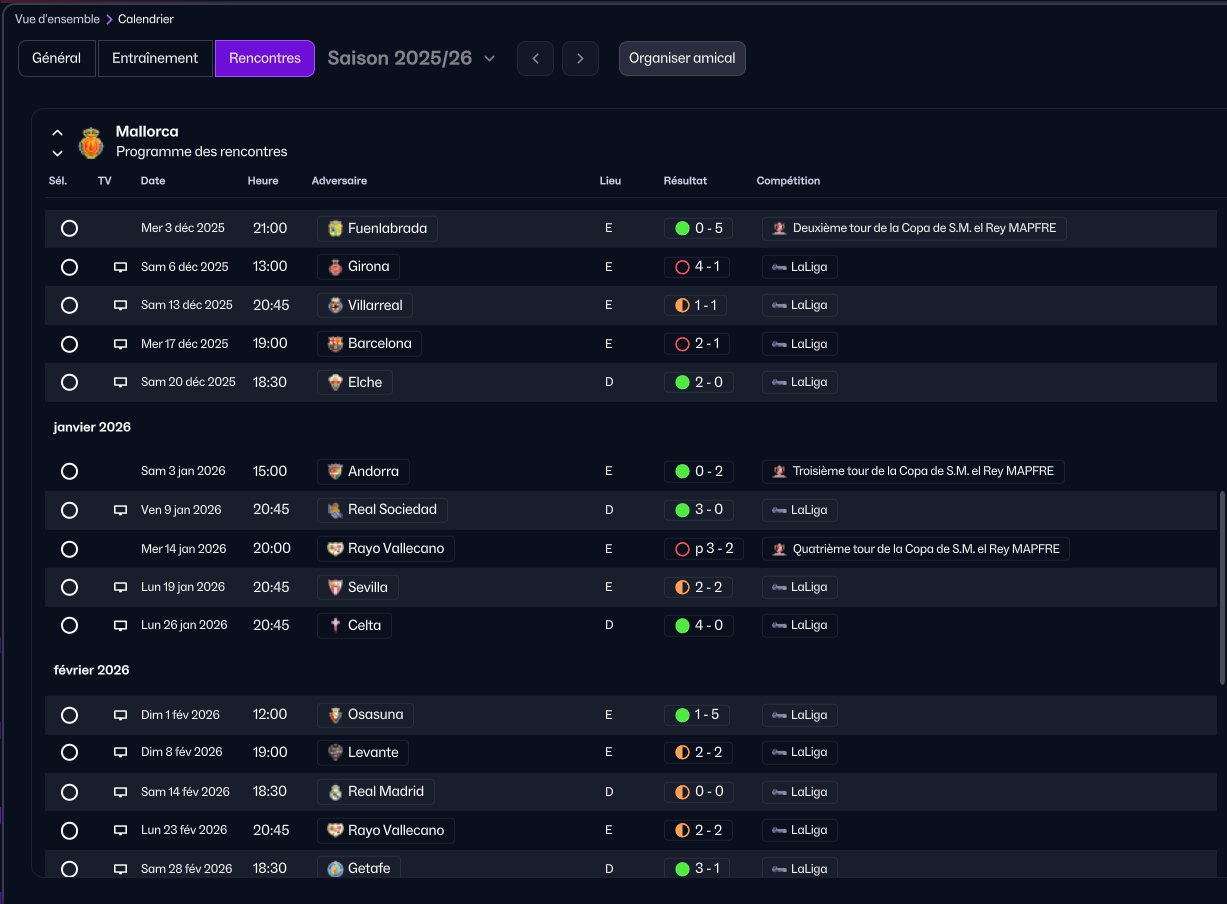Click the Barcelona crest in the opponent column
1227x904 pixels.
(x=335, y=344)
